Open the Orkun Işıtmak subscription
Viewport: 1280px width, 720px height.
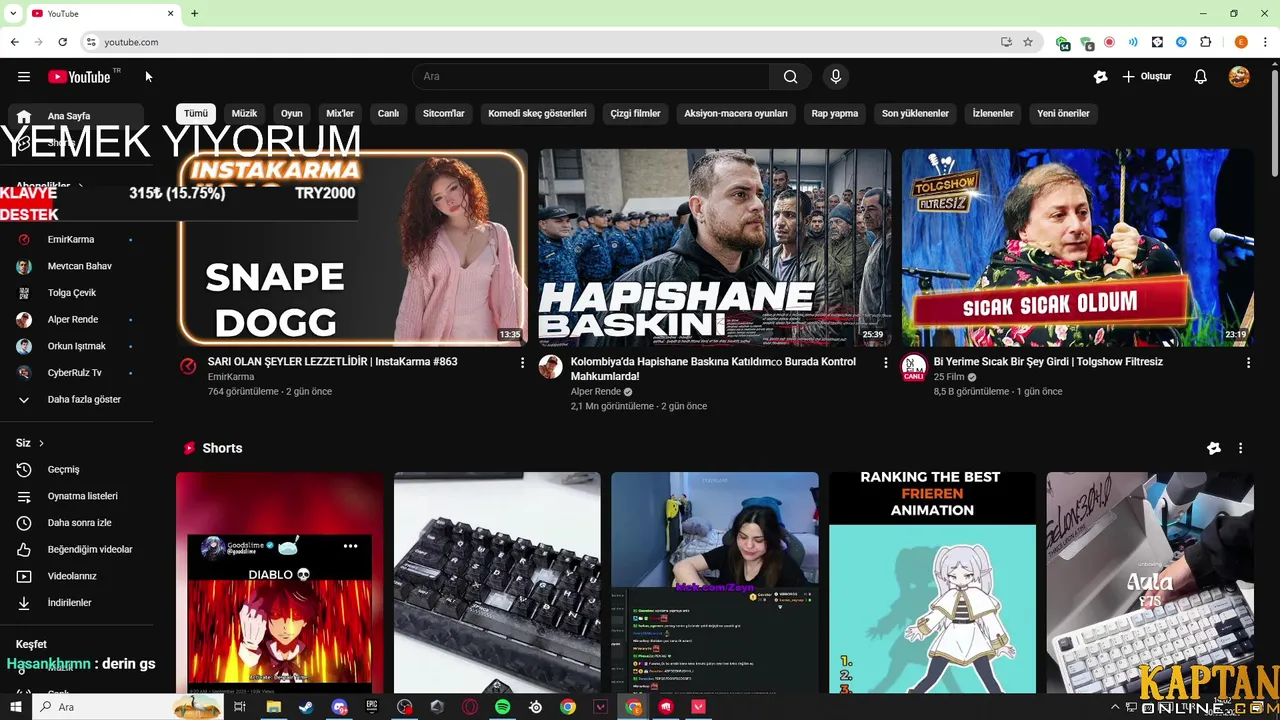tap(78, 346)
